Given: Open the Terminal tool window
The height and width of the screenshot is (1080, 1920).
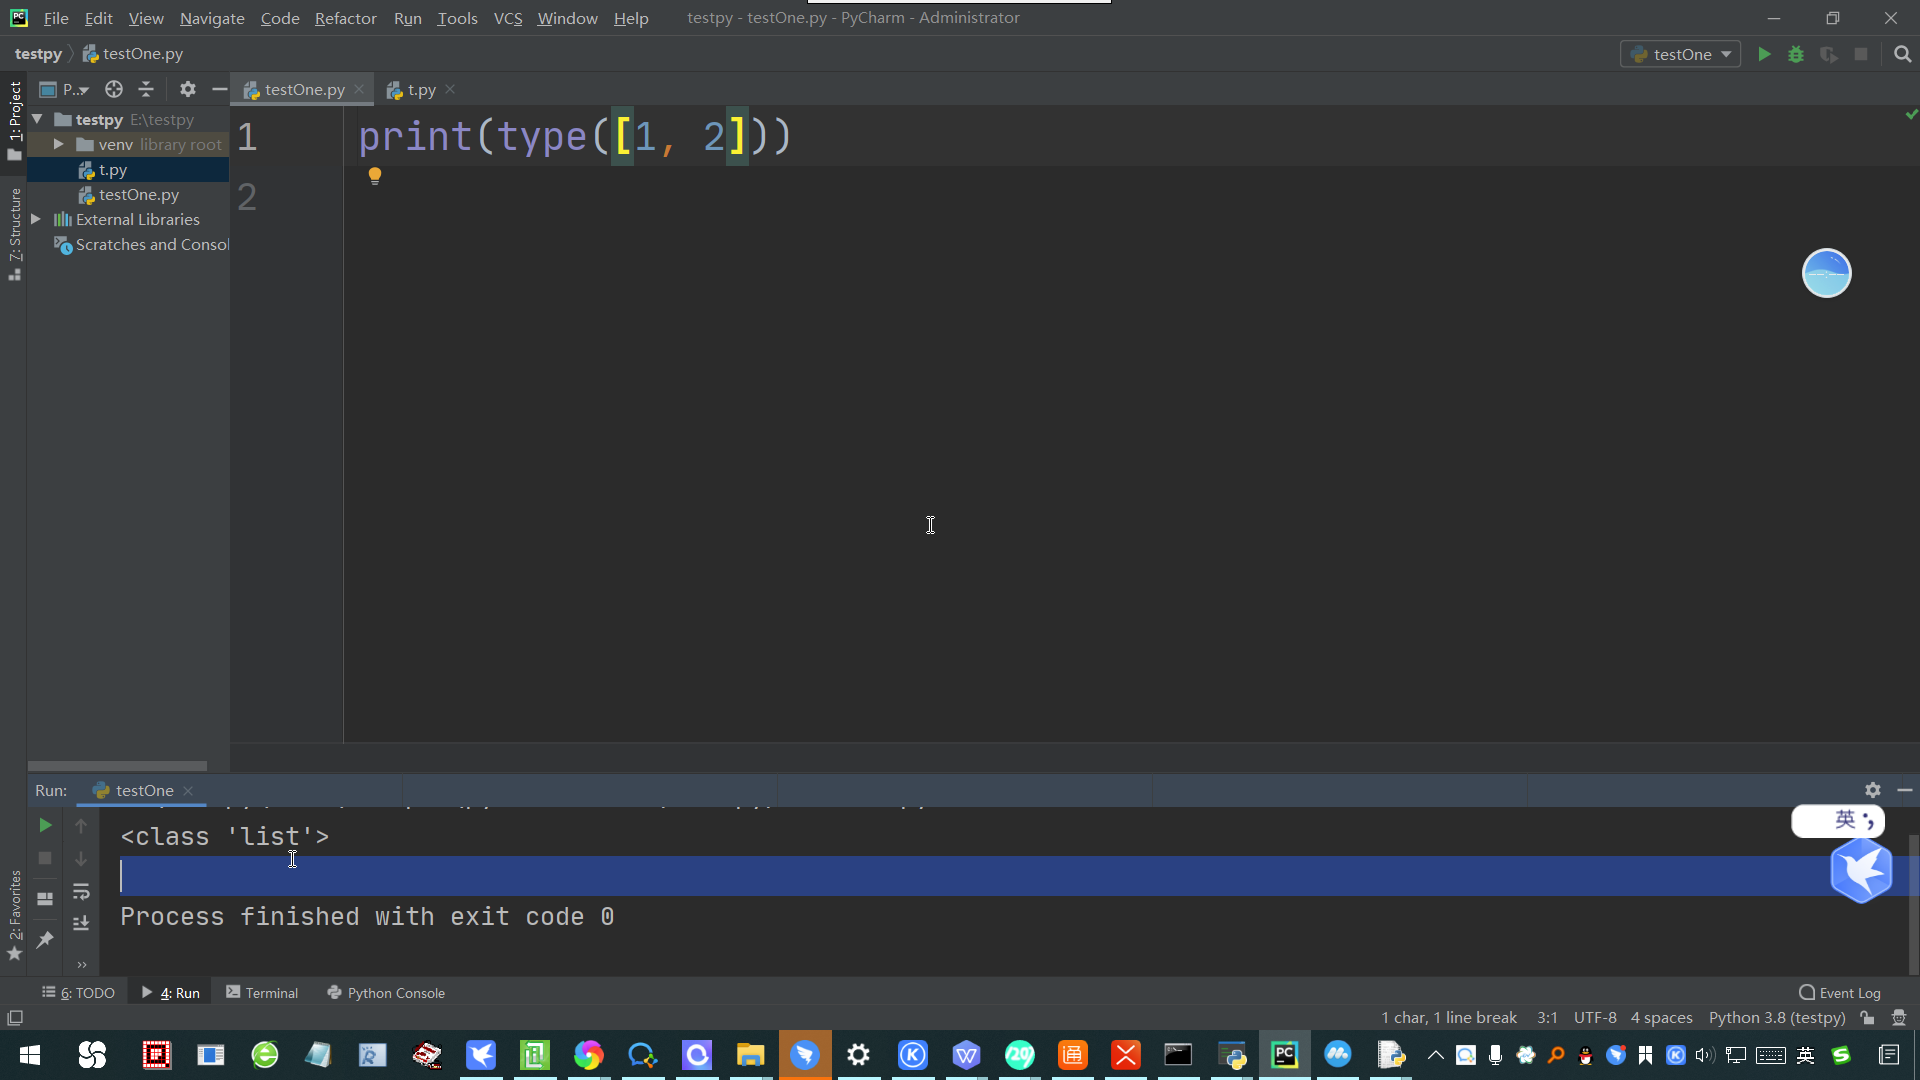Looking at the screenshot, I should [x=262, y=992].
